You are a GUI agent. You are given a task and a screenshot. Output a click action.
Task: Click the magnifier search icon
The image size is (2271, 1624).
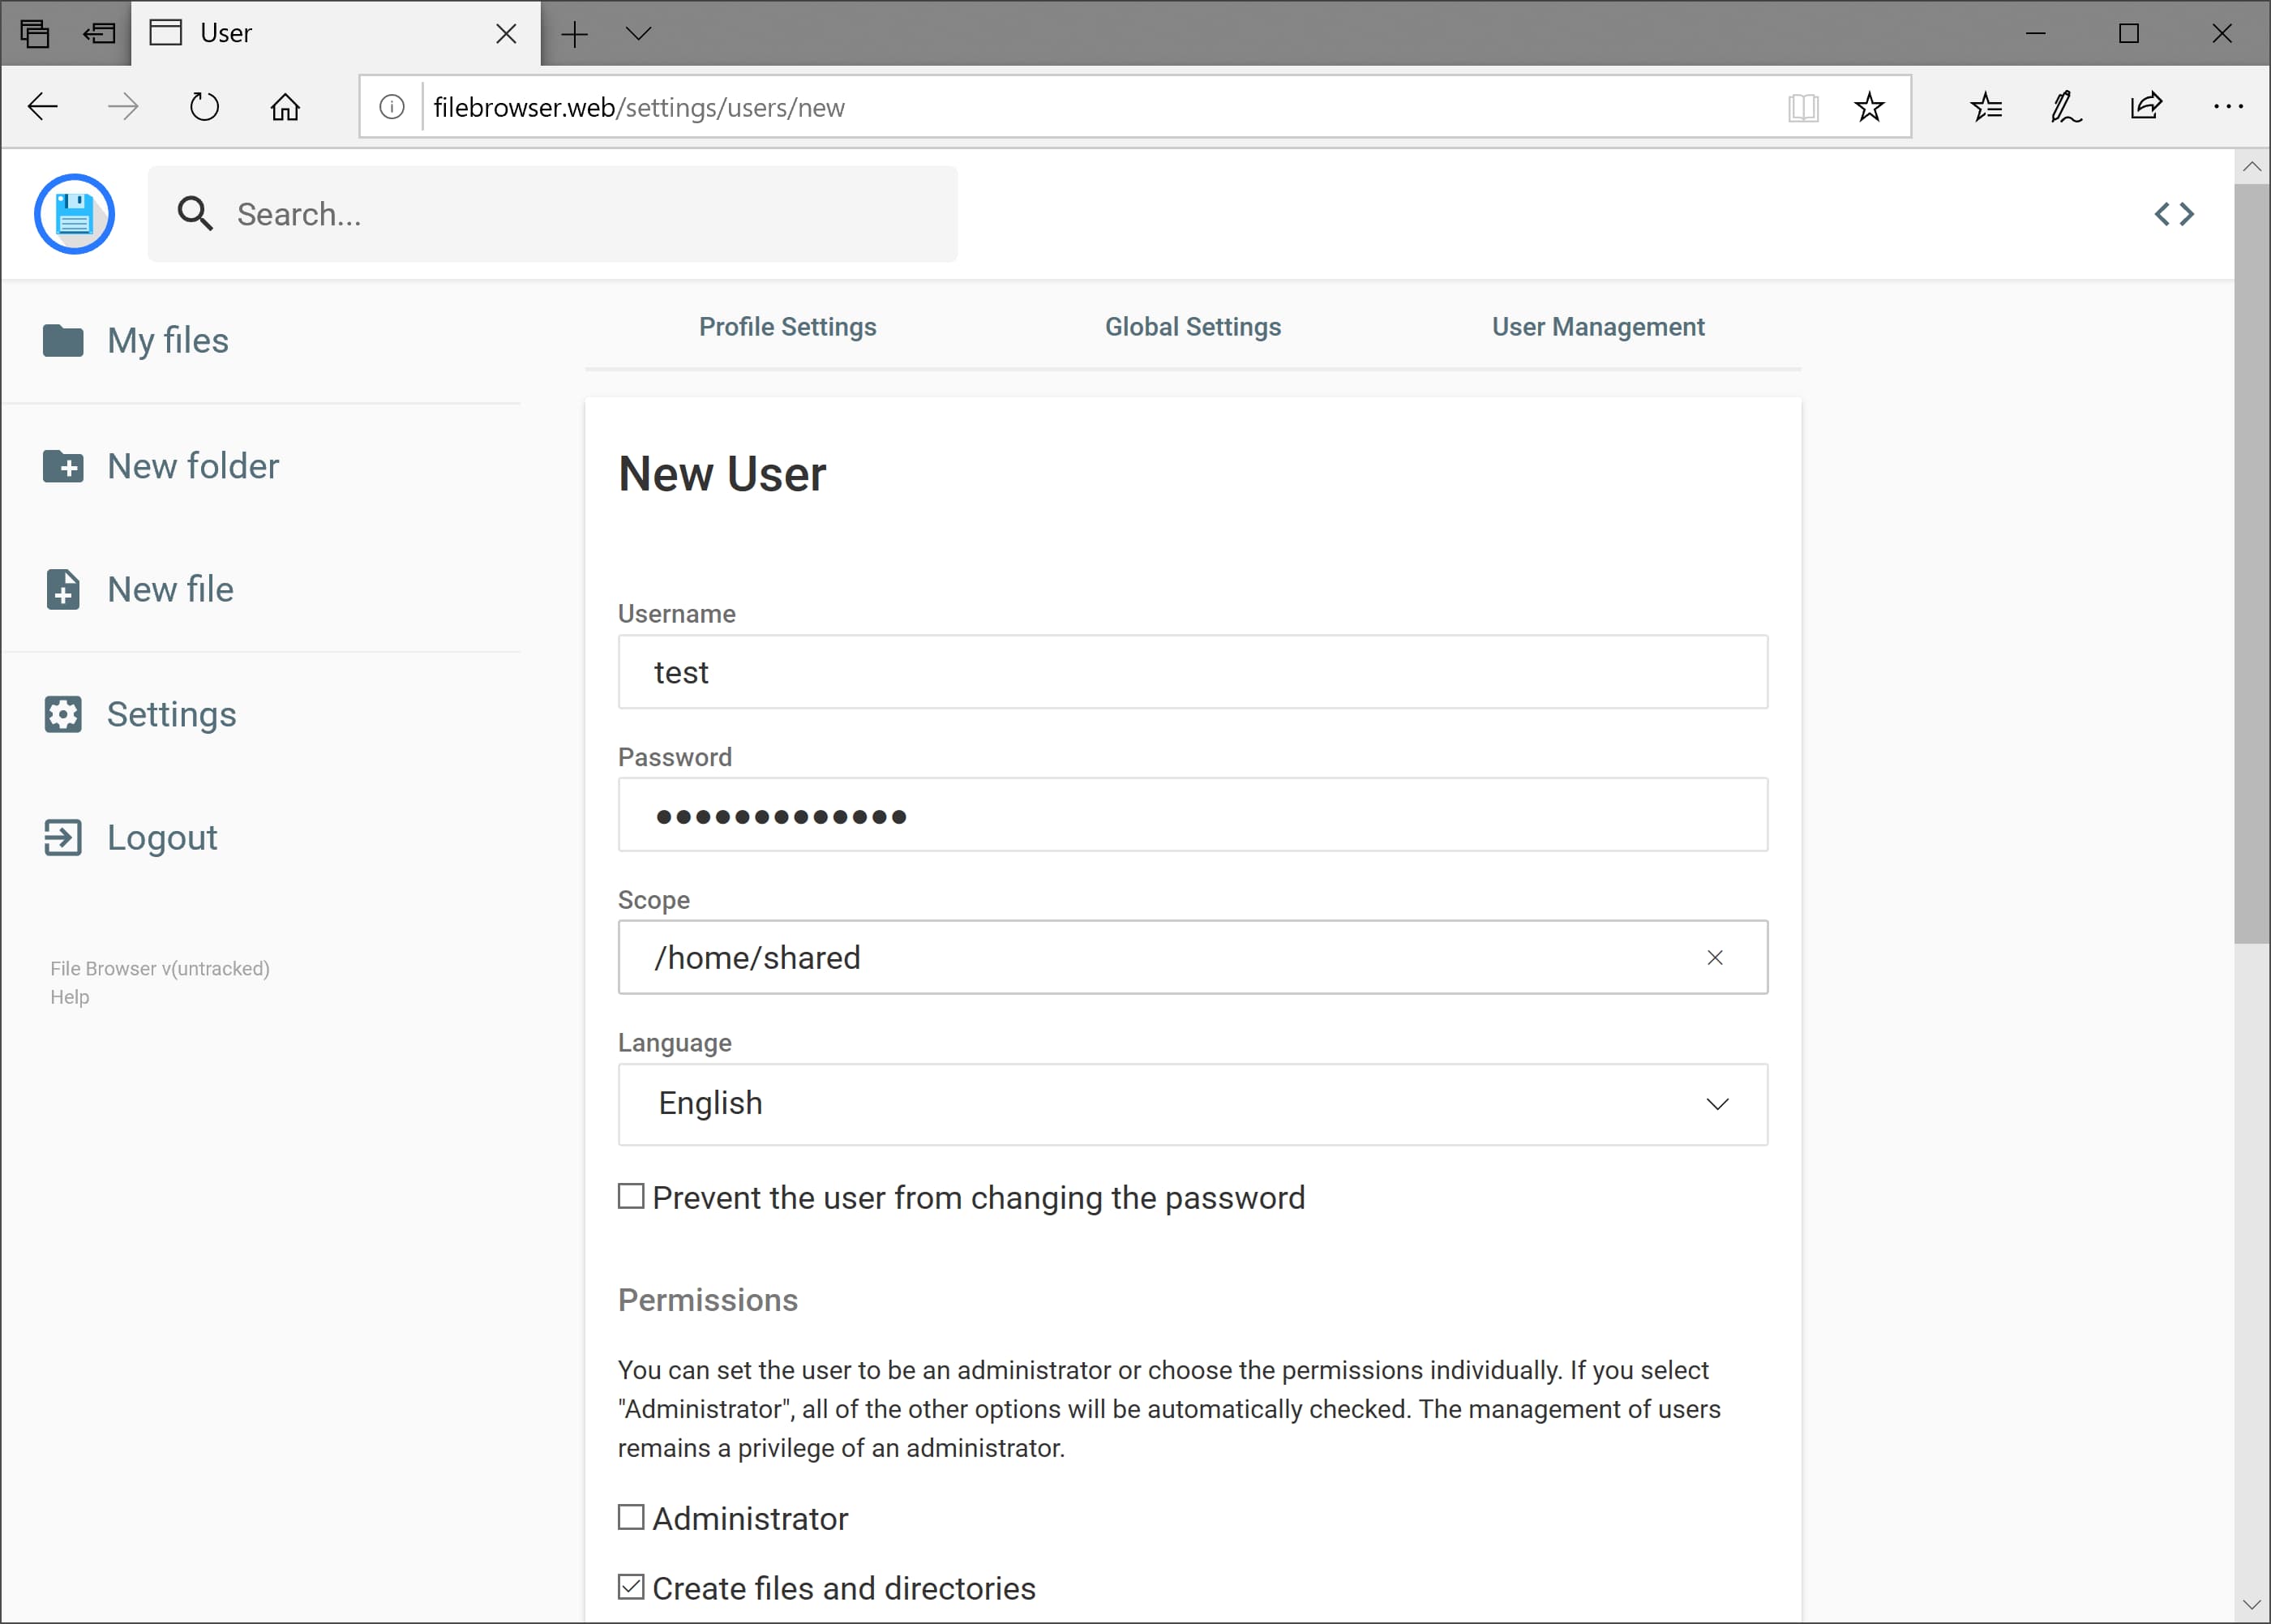pyautogui.click(x=195, y=214)
